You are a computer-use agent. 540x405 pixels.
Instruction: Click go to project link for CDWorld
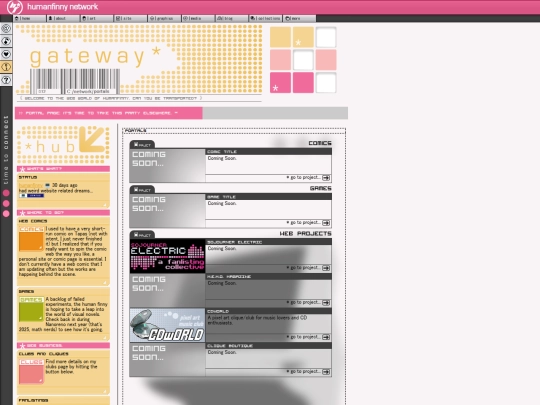pyautogui.click(x=304, y=337)
